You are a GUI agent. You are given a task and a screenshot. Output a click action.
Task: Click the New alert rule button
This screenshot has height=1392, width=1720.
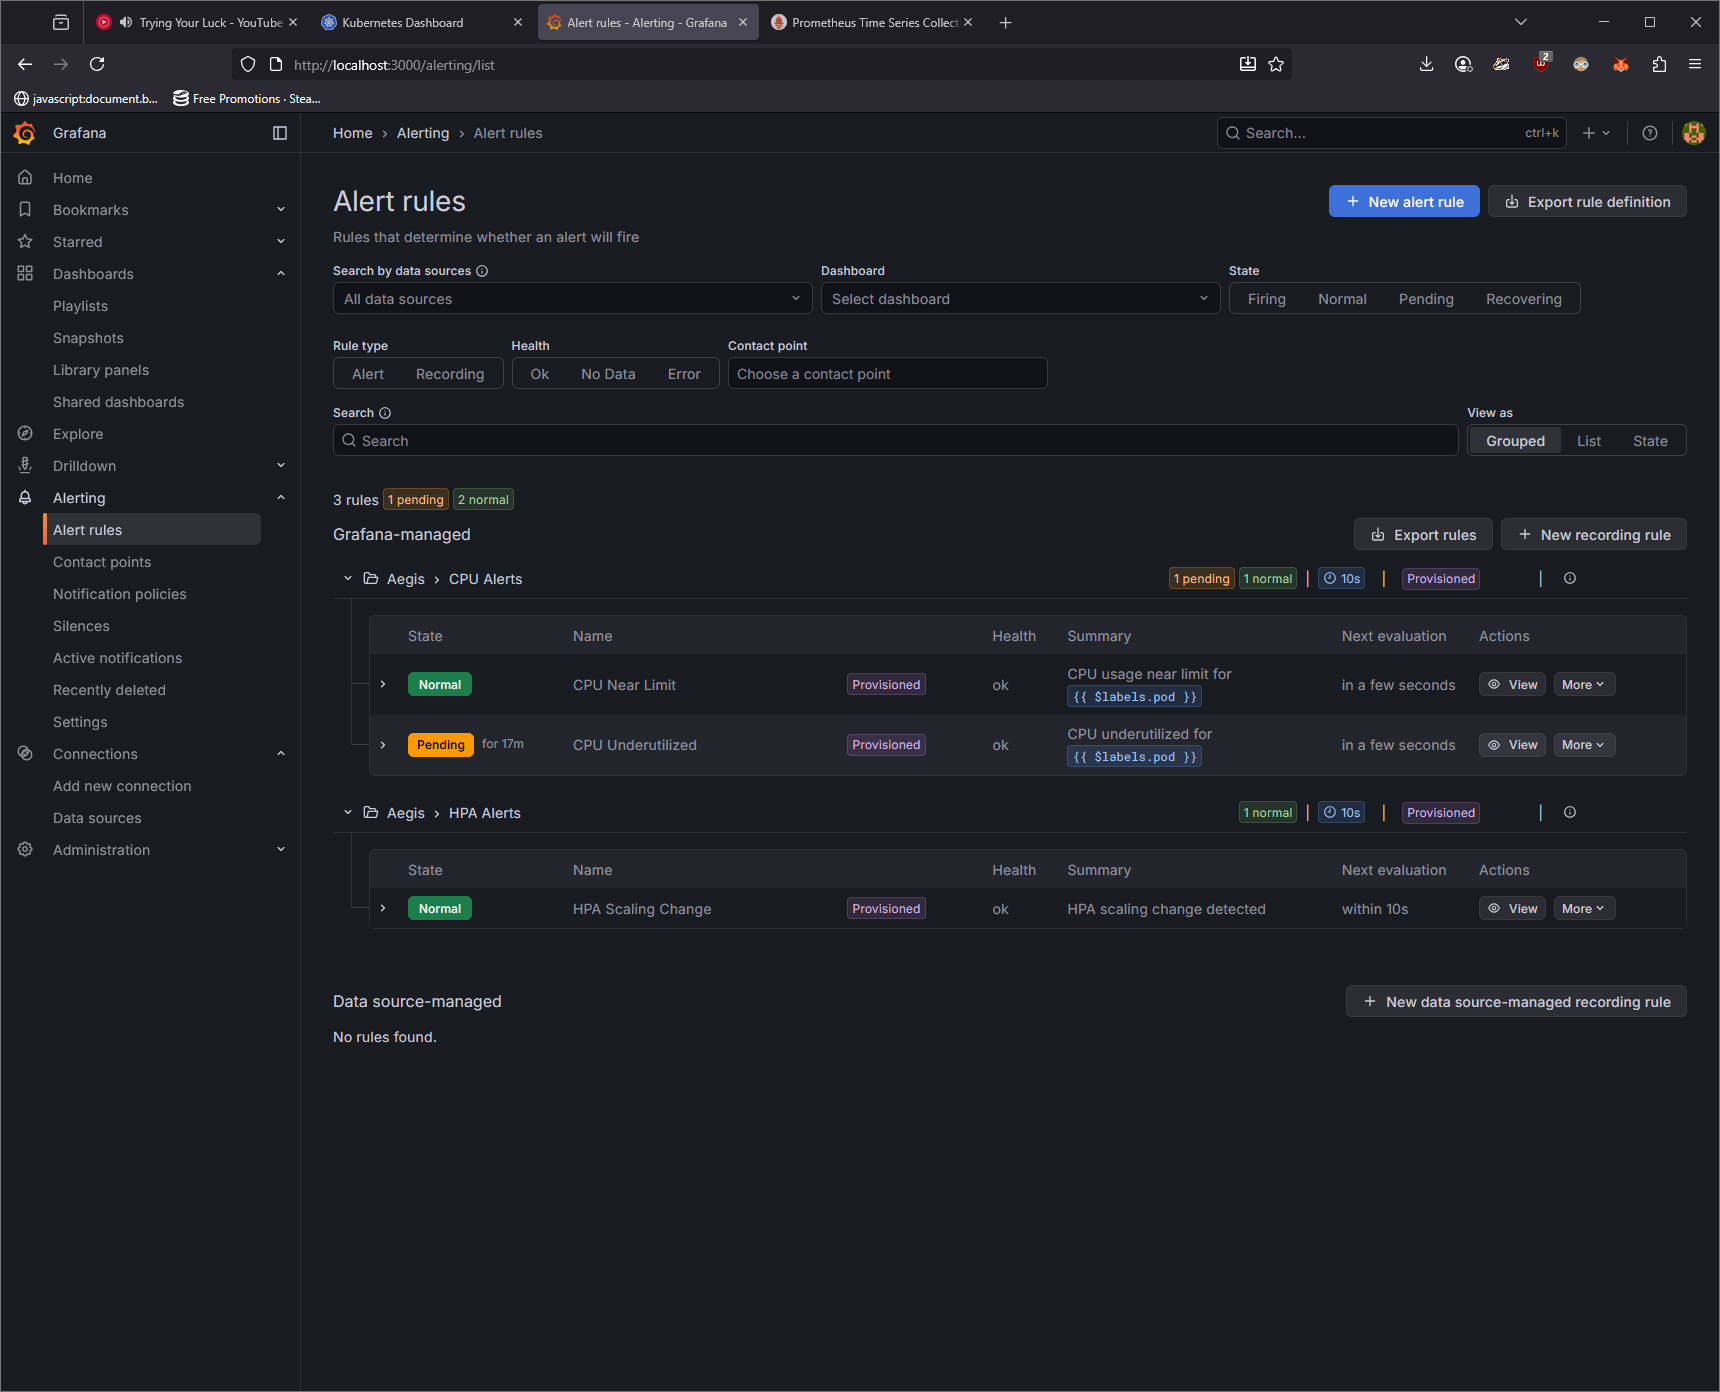[1403, 202]
